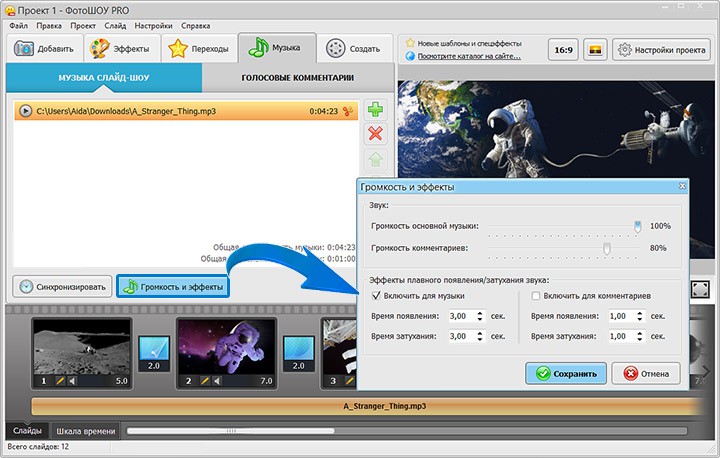Click the pencil edit icon on slide 1
Screen dimensions: 720x458
[60, 381]
